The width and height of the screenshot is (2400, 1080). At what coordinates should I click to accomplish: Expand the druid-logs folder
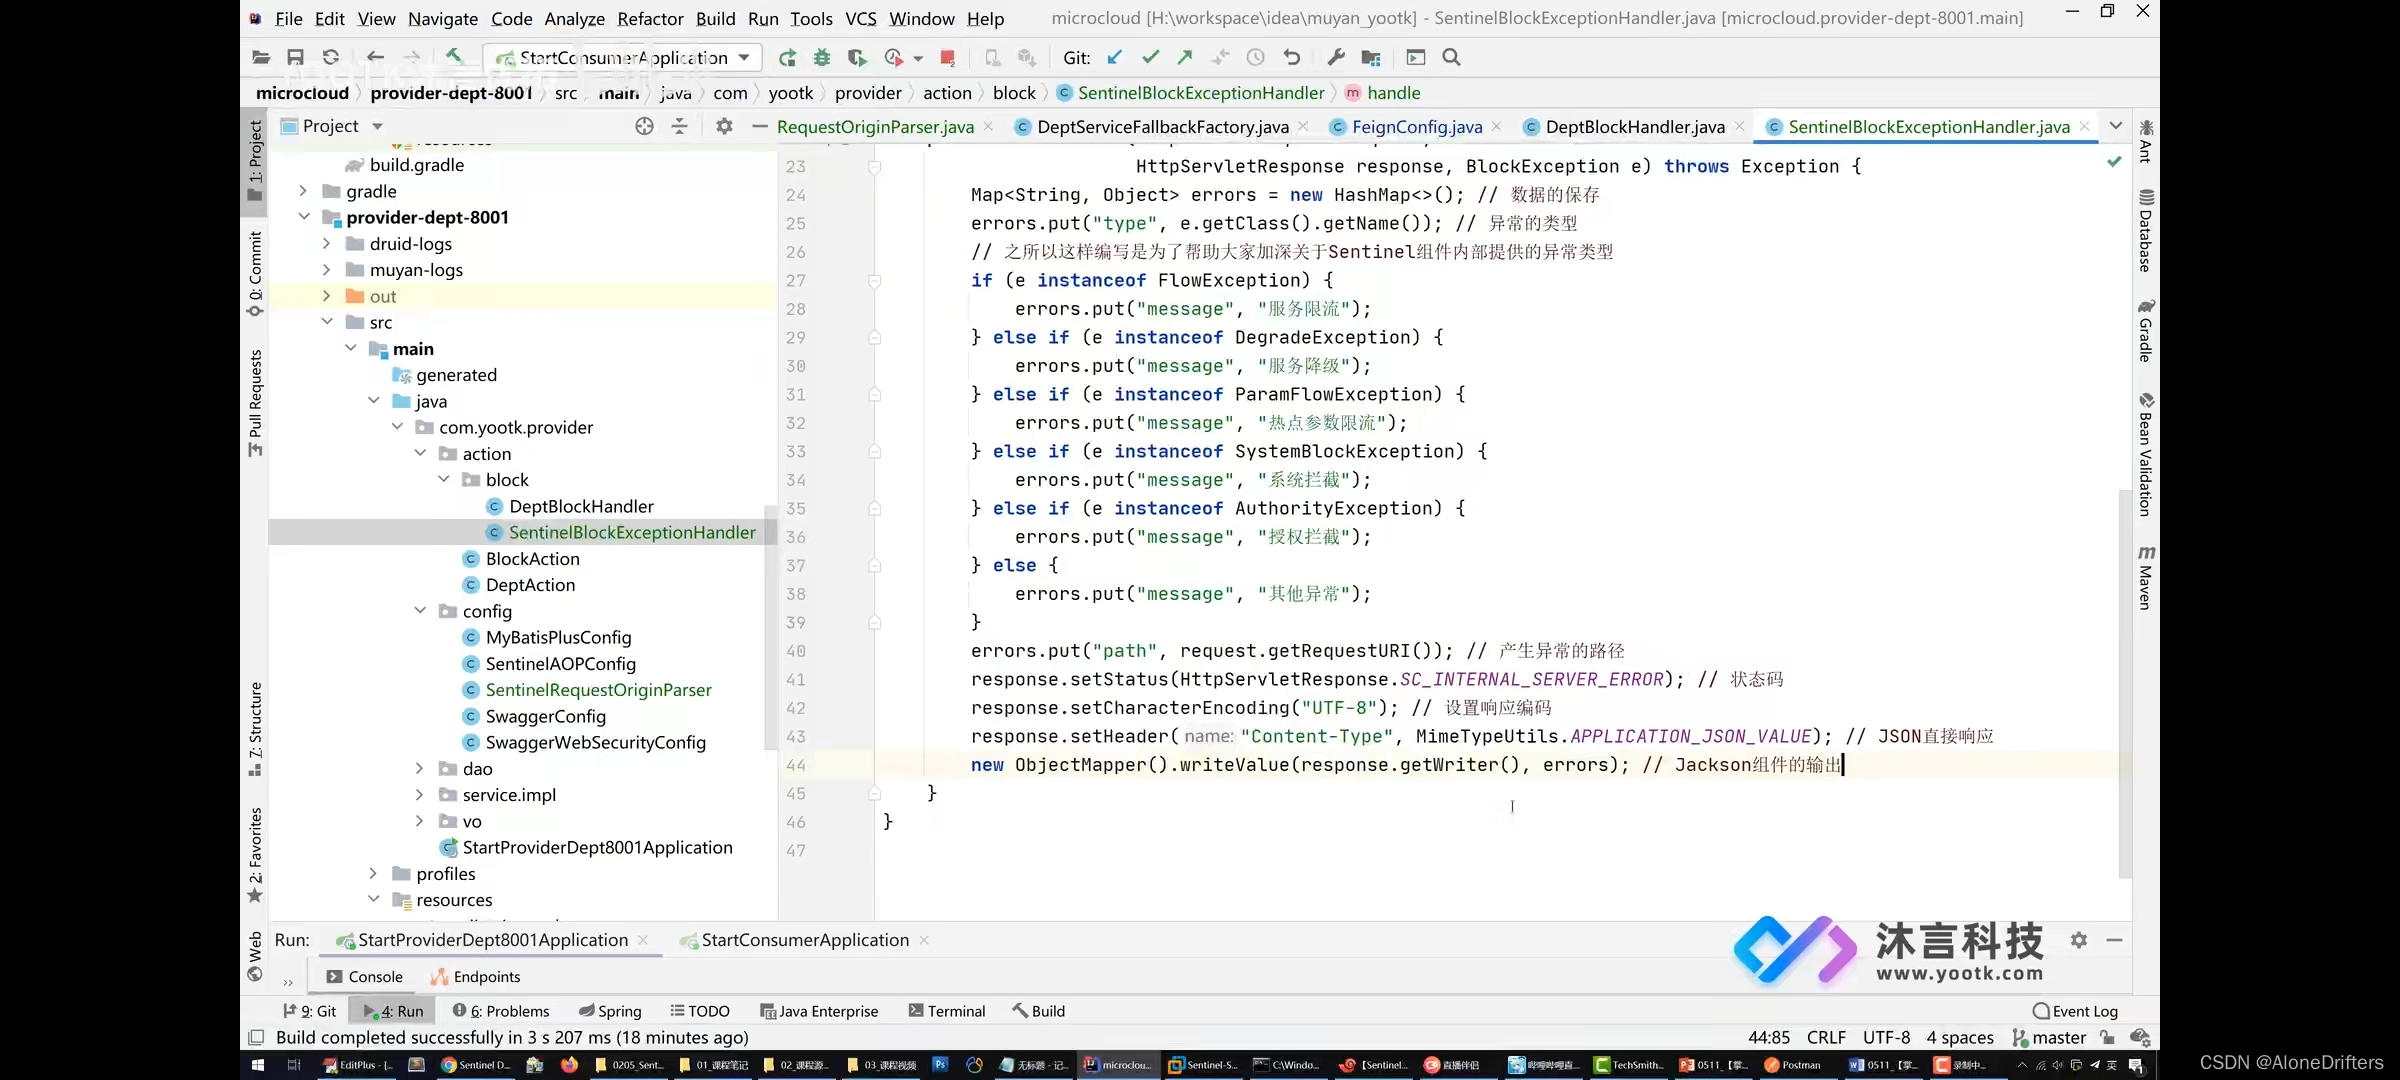(x=326, y=244)
